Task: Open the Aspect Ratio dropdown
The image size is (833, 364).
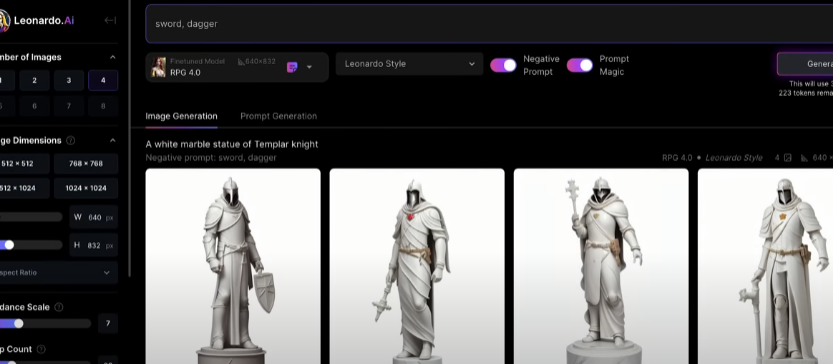Action: pyautogui.click(x=57, y=273)
